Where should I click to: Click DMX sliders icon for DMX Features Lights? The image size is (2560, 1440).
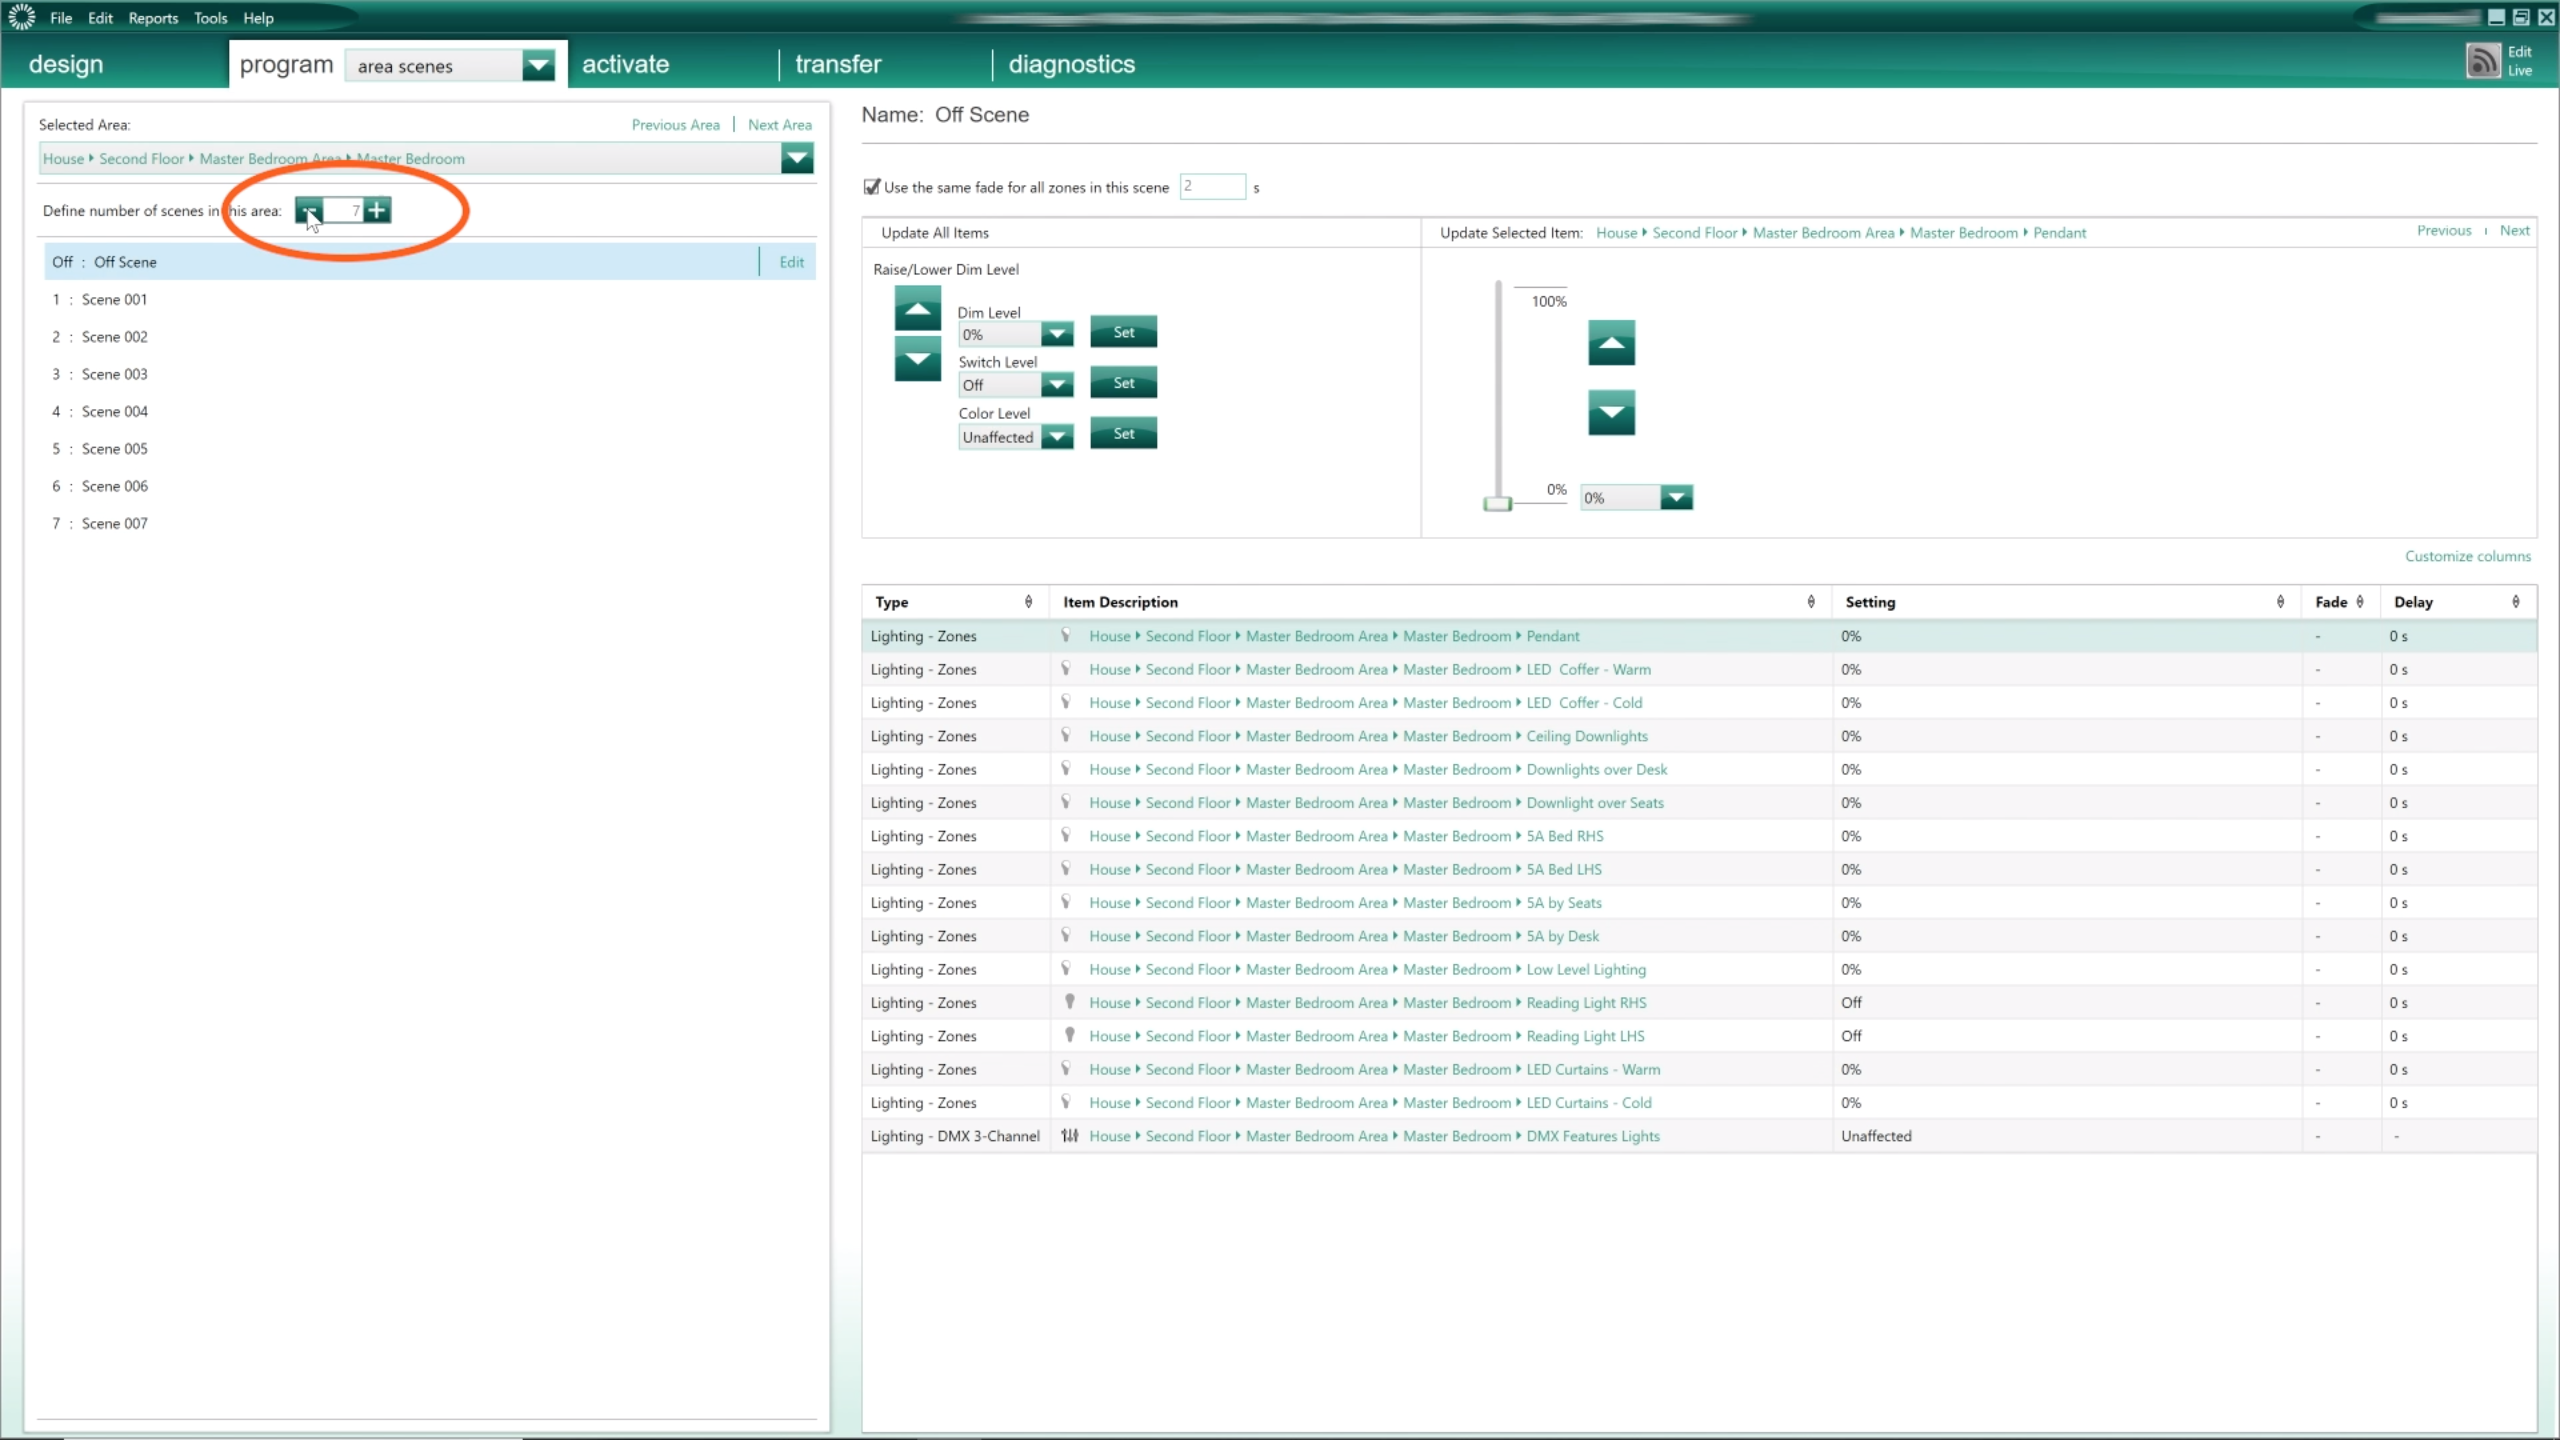pos(1070,1135)
